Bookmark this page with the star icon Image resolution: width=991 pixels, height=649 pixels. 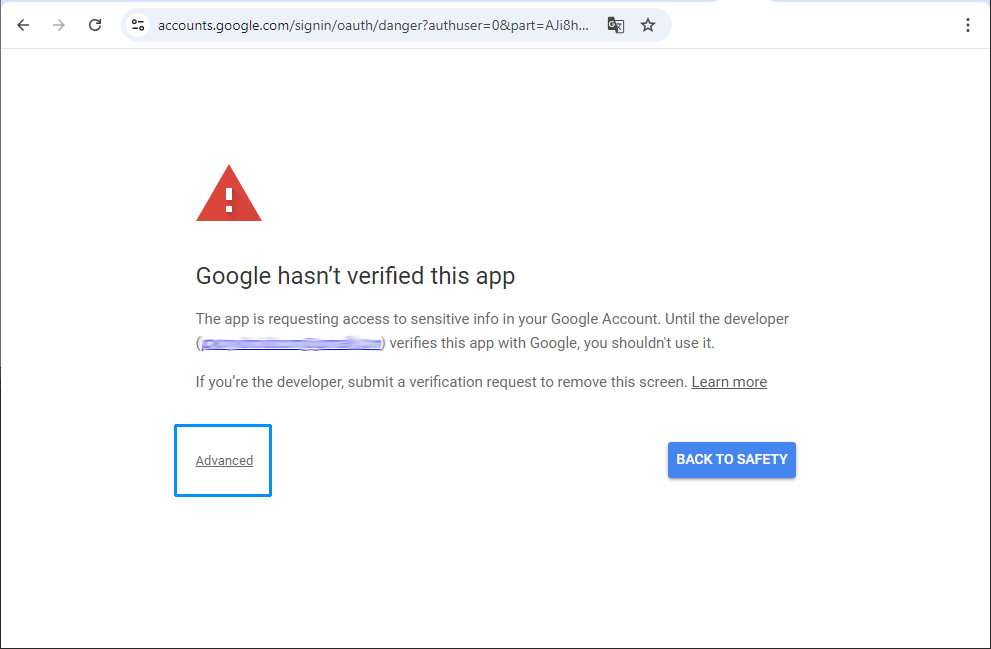click(648, 25)
